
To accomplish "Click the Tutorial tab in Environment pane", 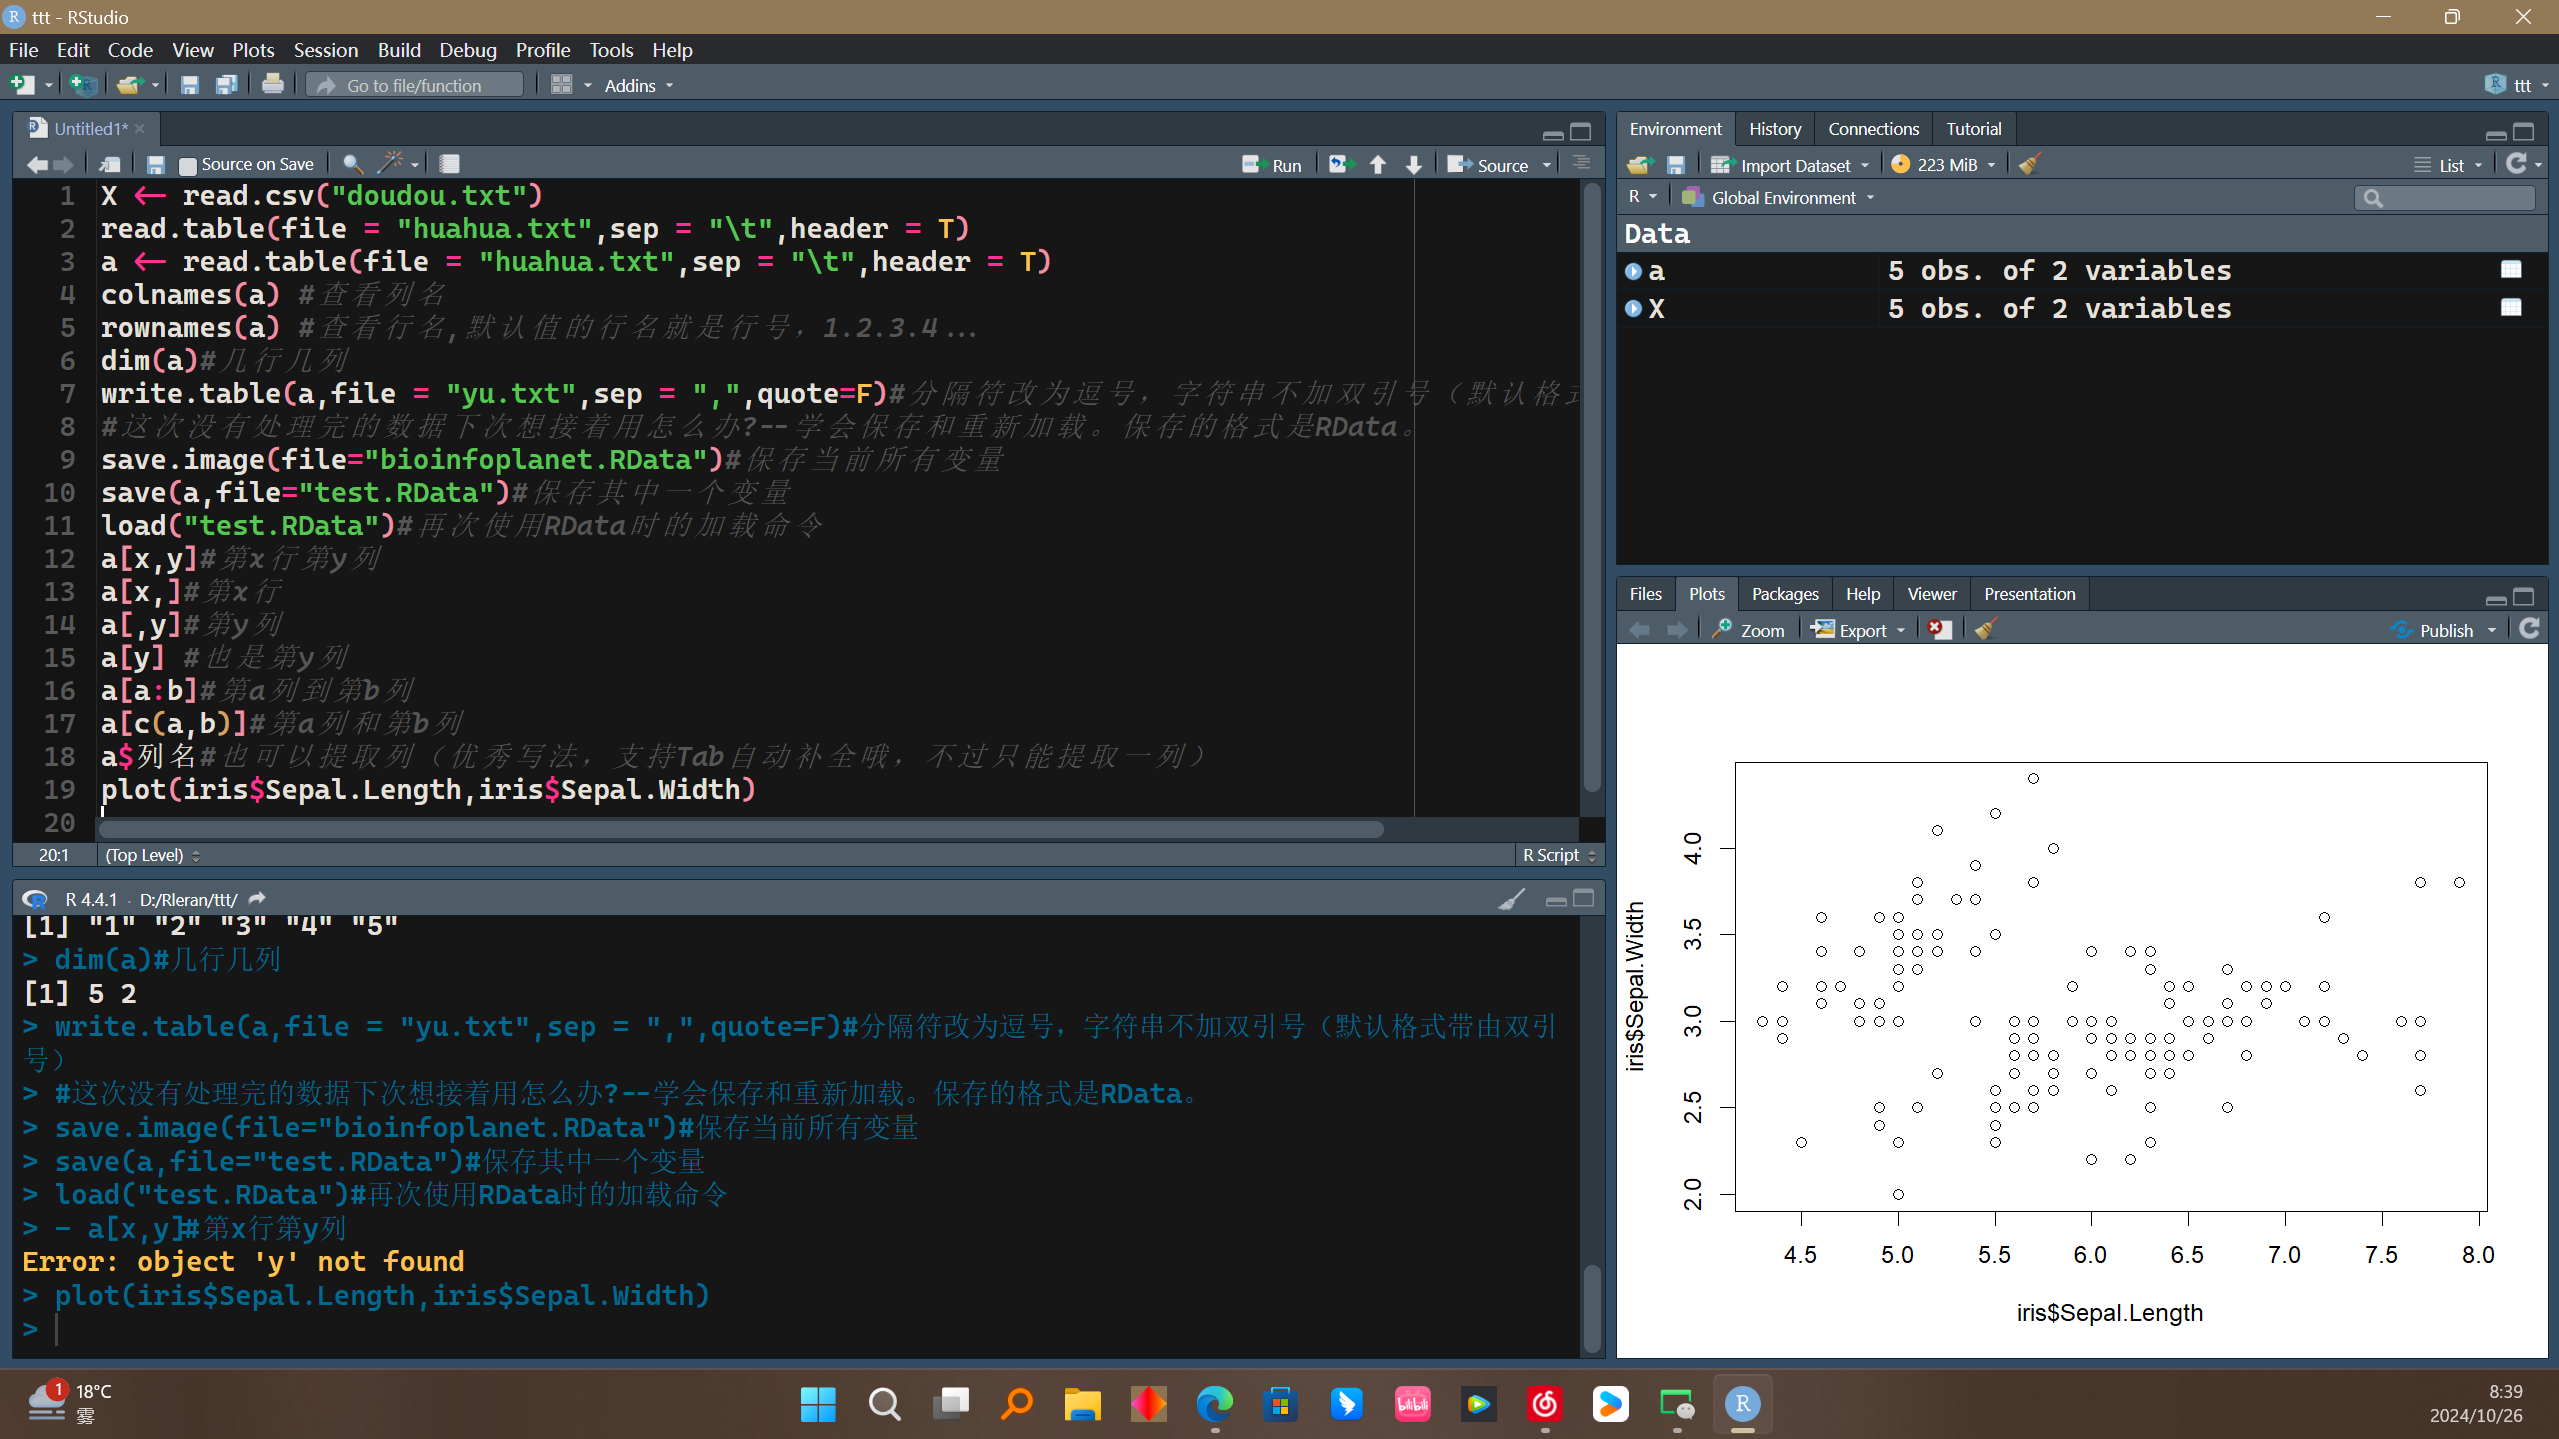I will 1972,128.
